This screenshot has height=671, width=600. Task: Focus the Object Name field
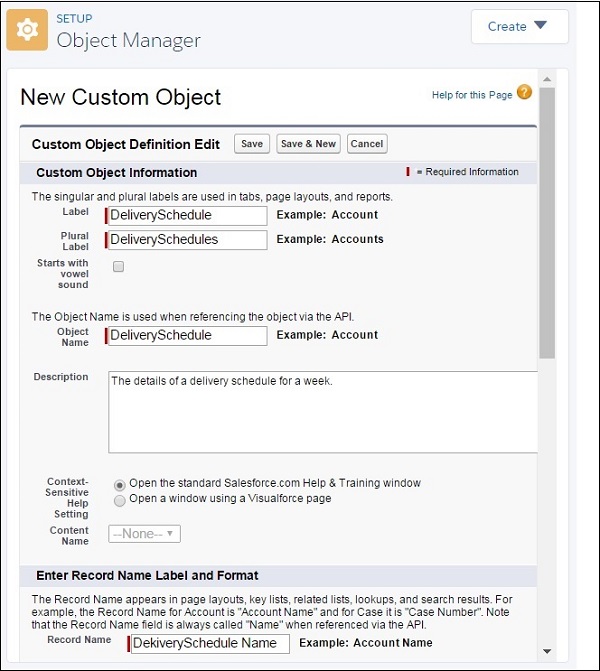tap(187, 336)
